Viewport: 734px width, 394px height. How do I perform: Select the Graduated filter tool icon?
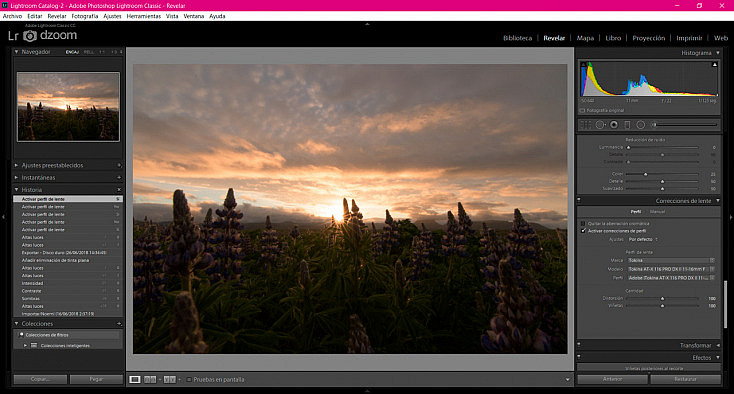click(x=627, y=125)
